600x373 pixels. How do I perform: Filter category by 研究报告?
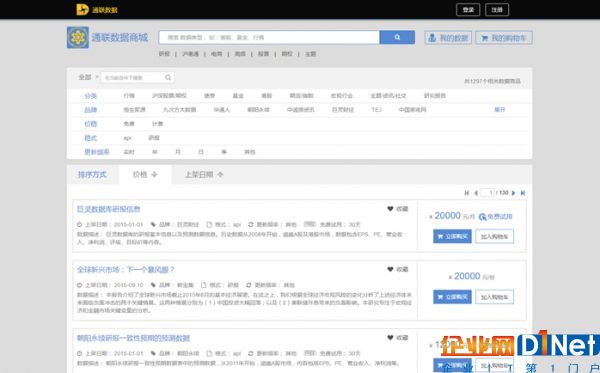coord(435,96)
